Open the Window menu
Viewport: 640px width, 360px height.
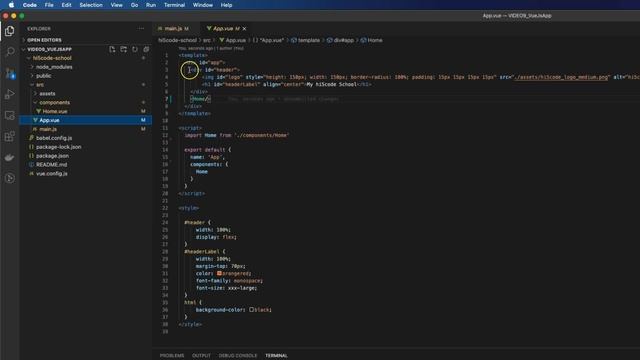pos(202,5)
